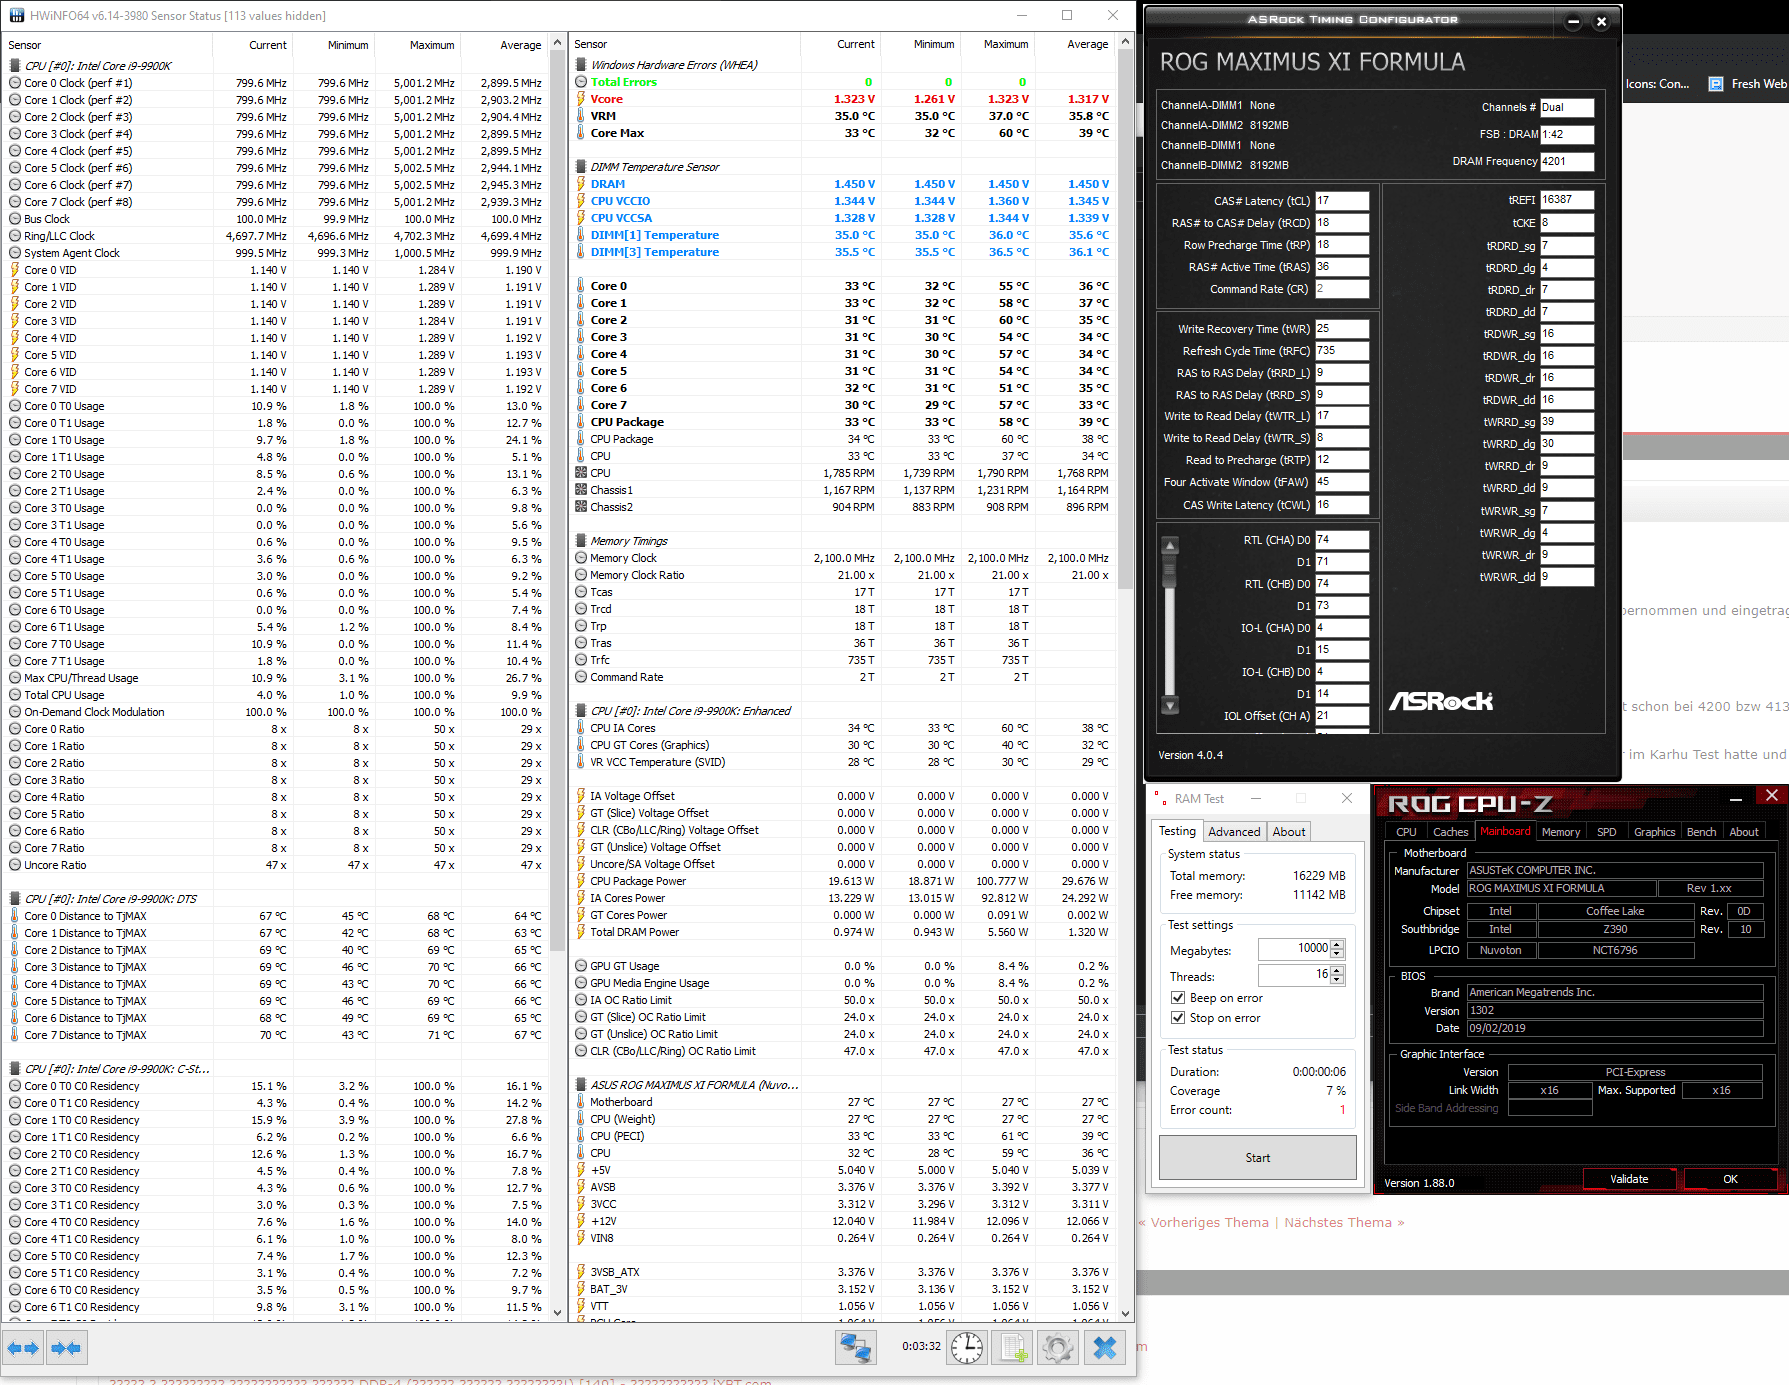Open the Bench tab in ROG CPU-Z
Screen dimensions: 1789x1385
[1701, 832]
